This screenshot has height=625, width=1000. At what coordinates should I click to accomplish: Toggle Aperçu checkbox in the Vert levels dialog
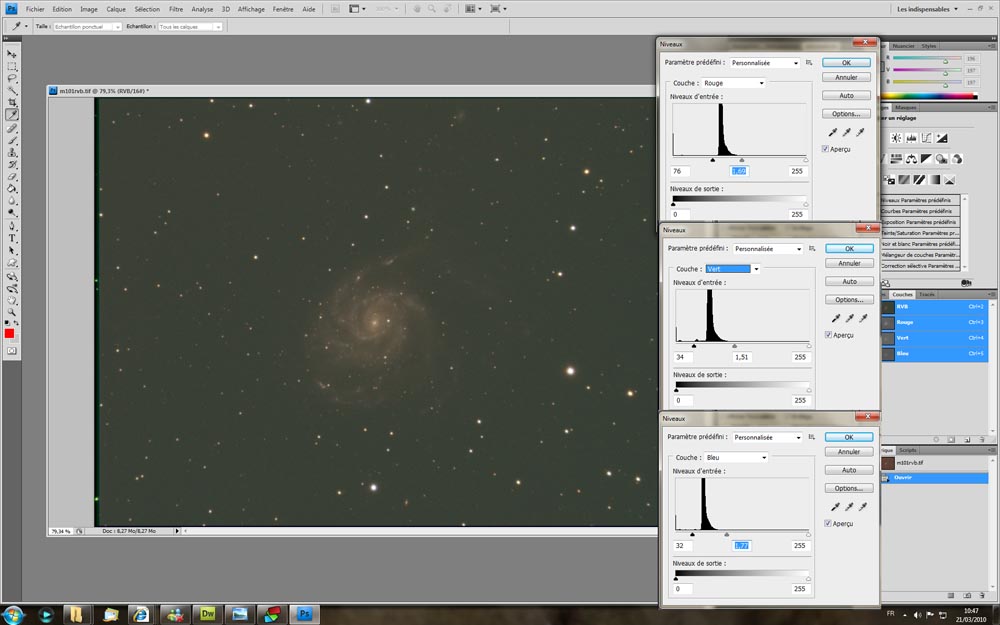click(829, 335)
